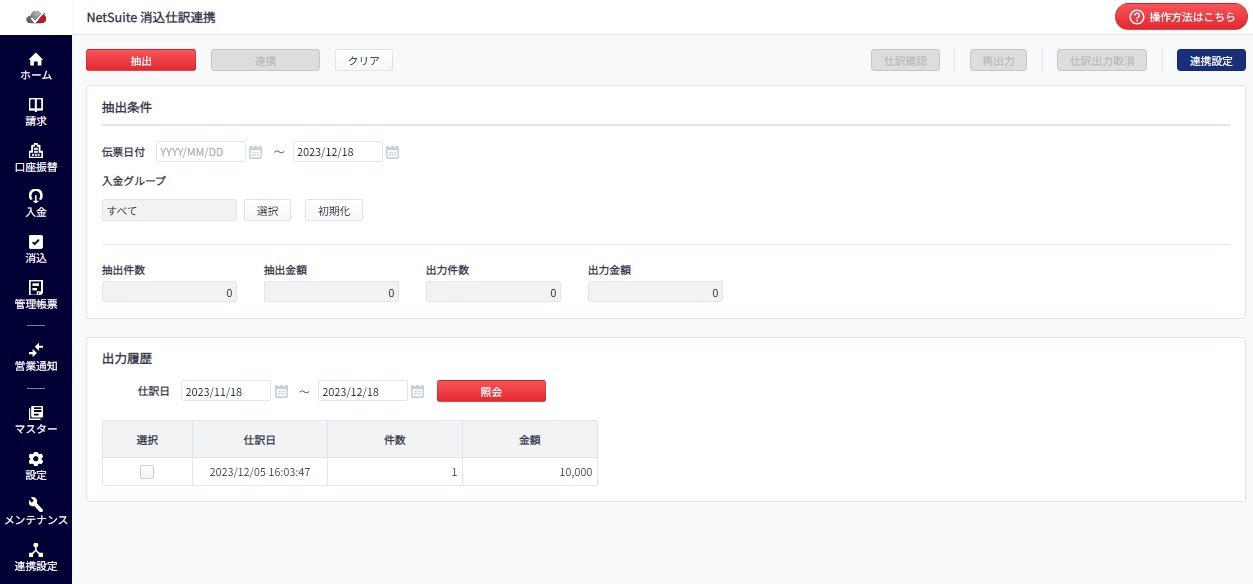Click 出力履歴 section heading

[127, 357]
